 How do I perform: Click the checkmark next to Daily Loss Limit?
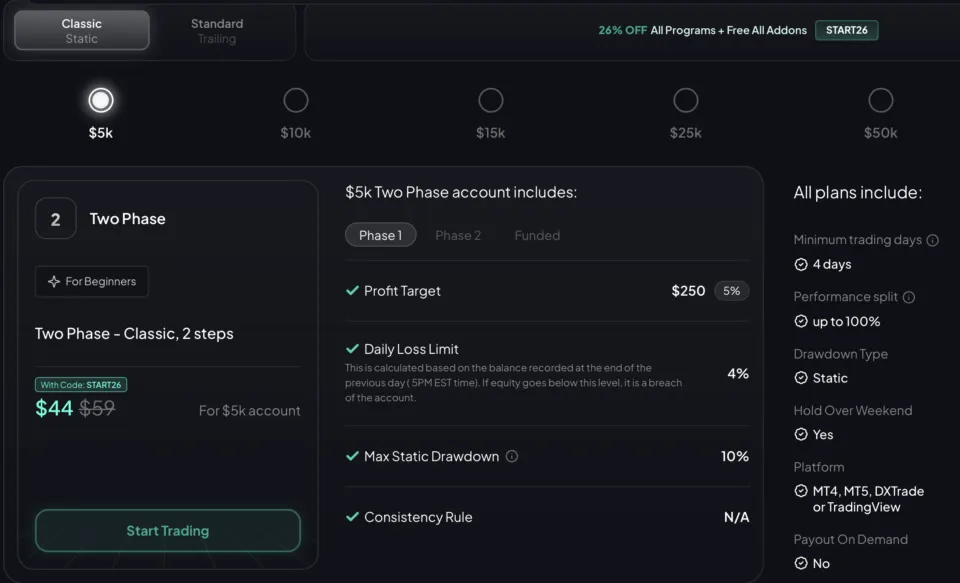coord(352,349)
